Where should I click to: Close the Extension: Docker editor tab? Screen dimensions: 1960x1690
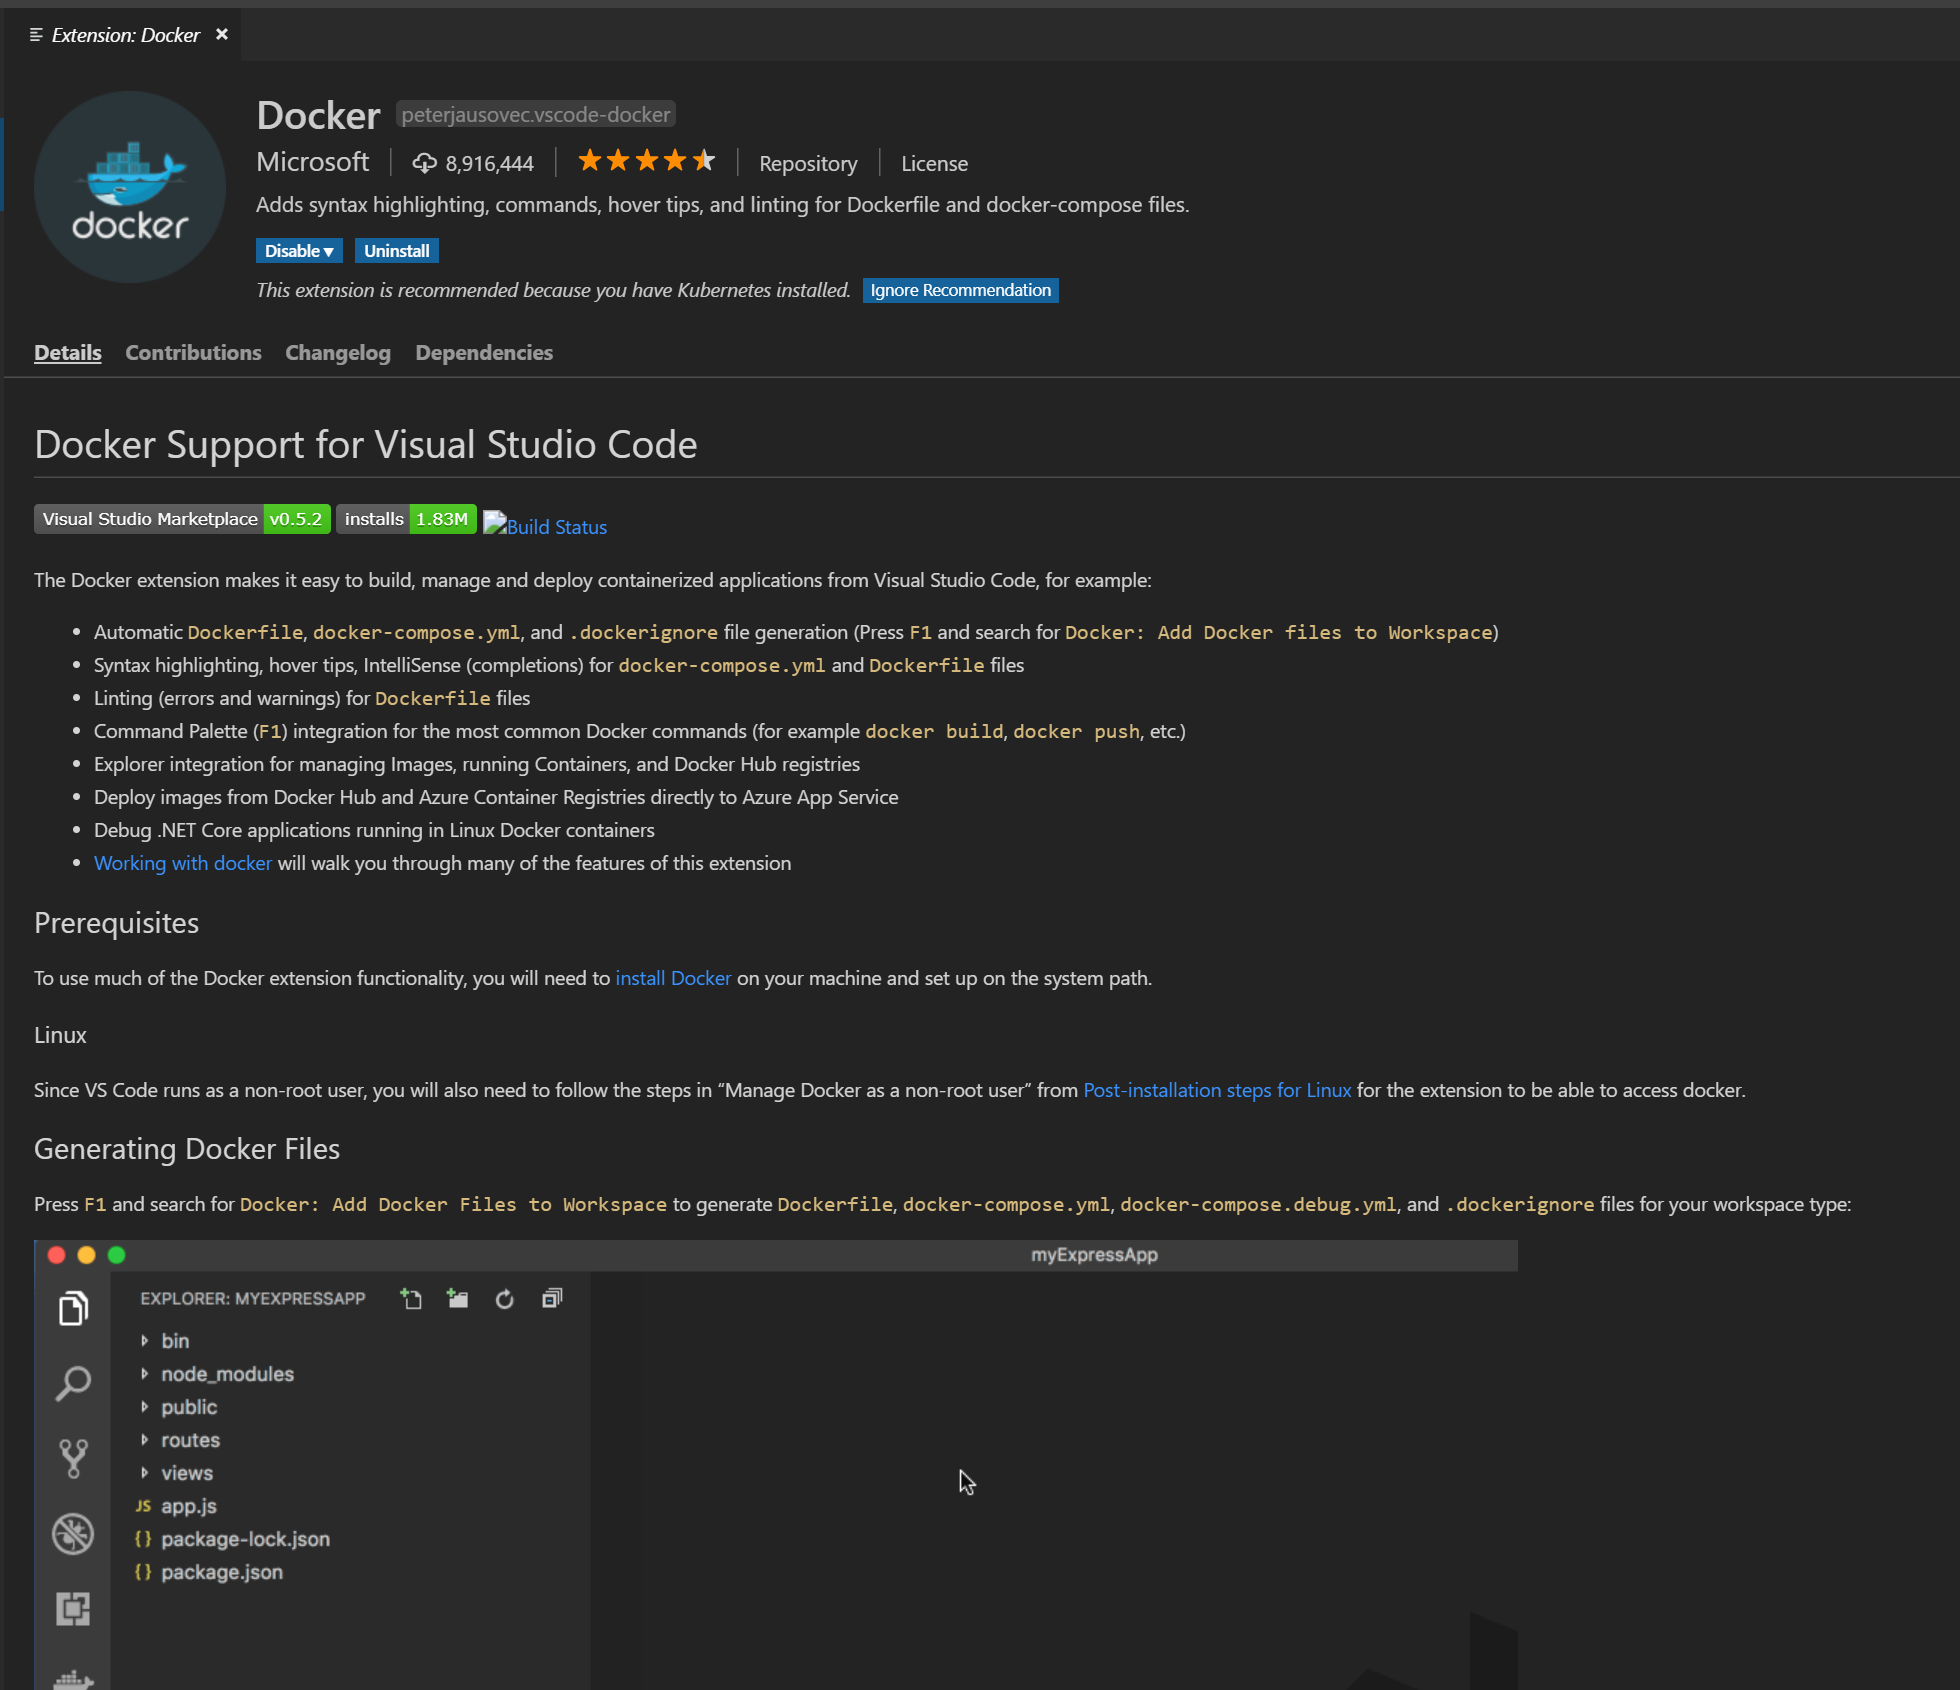(x=222, y=34)
